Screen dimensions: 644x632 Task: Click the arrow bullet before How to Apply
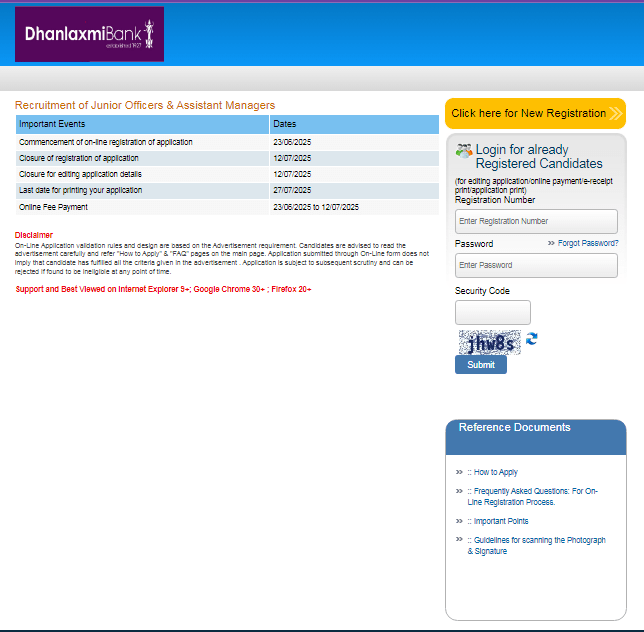[459, 472]
